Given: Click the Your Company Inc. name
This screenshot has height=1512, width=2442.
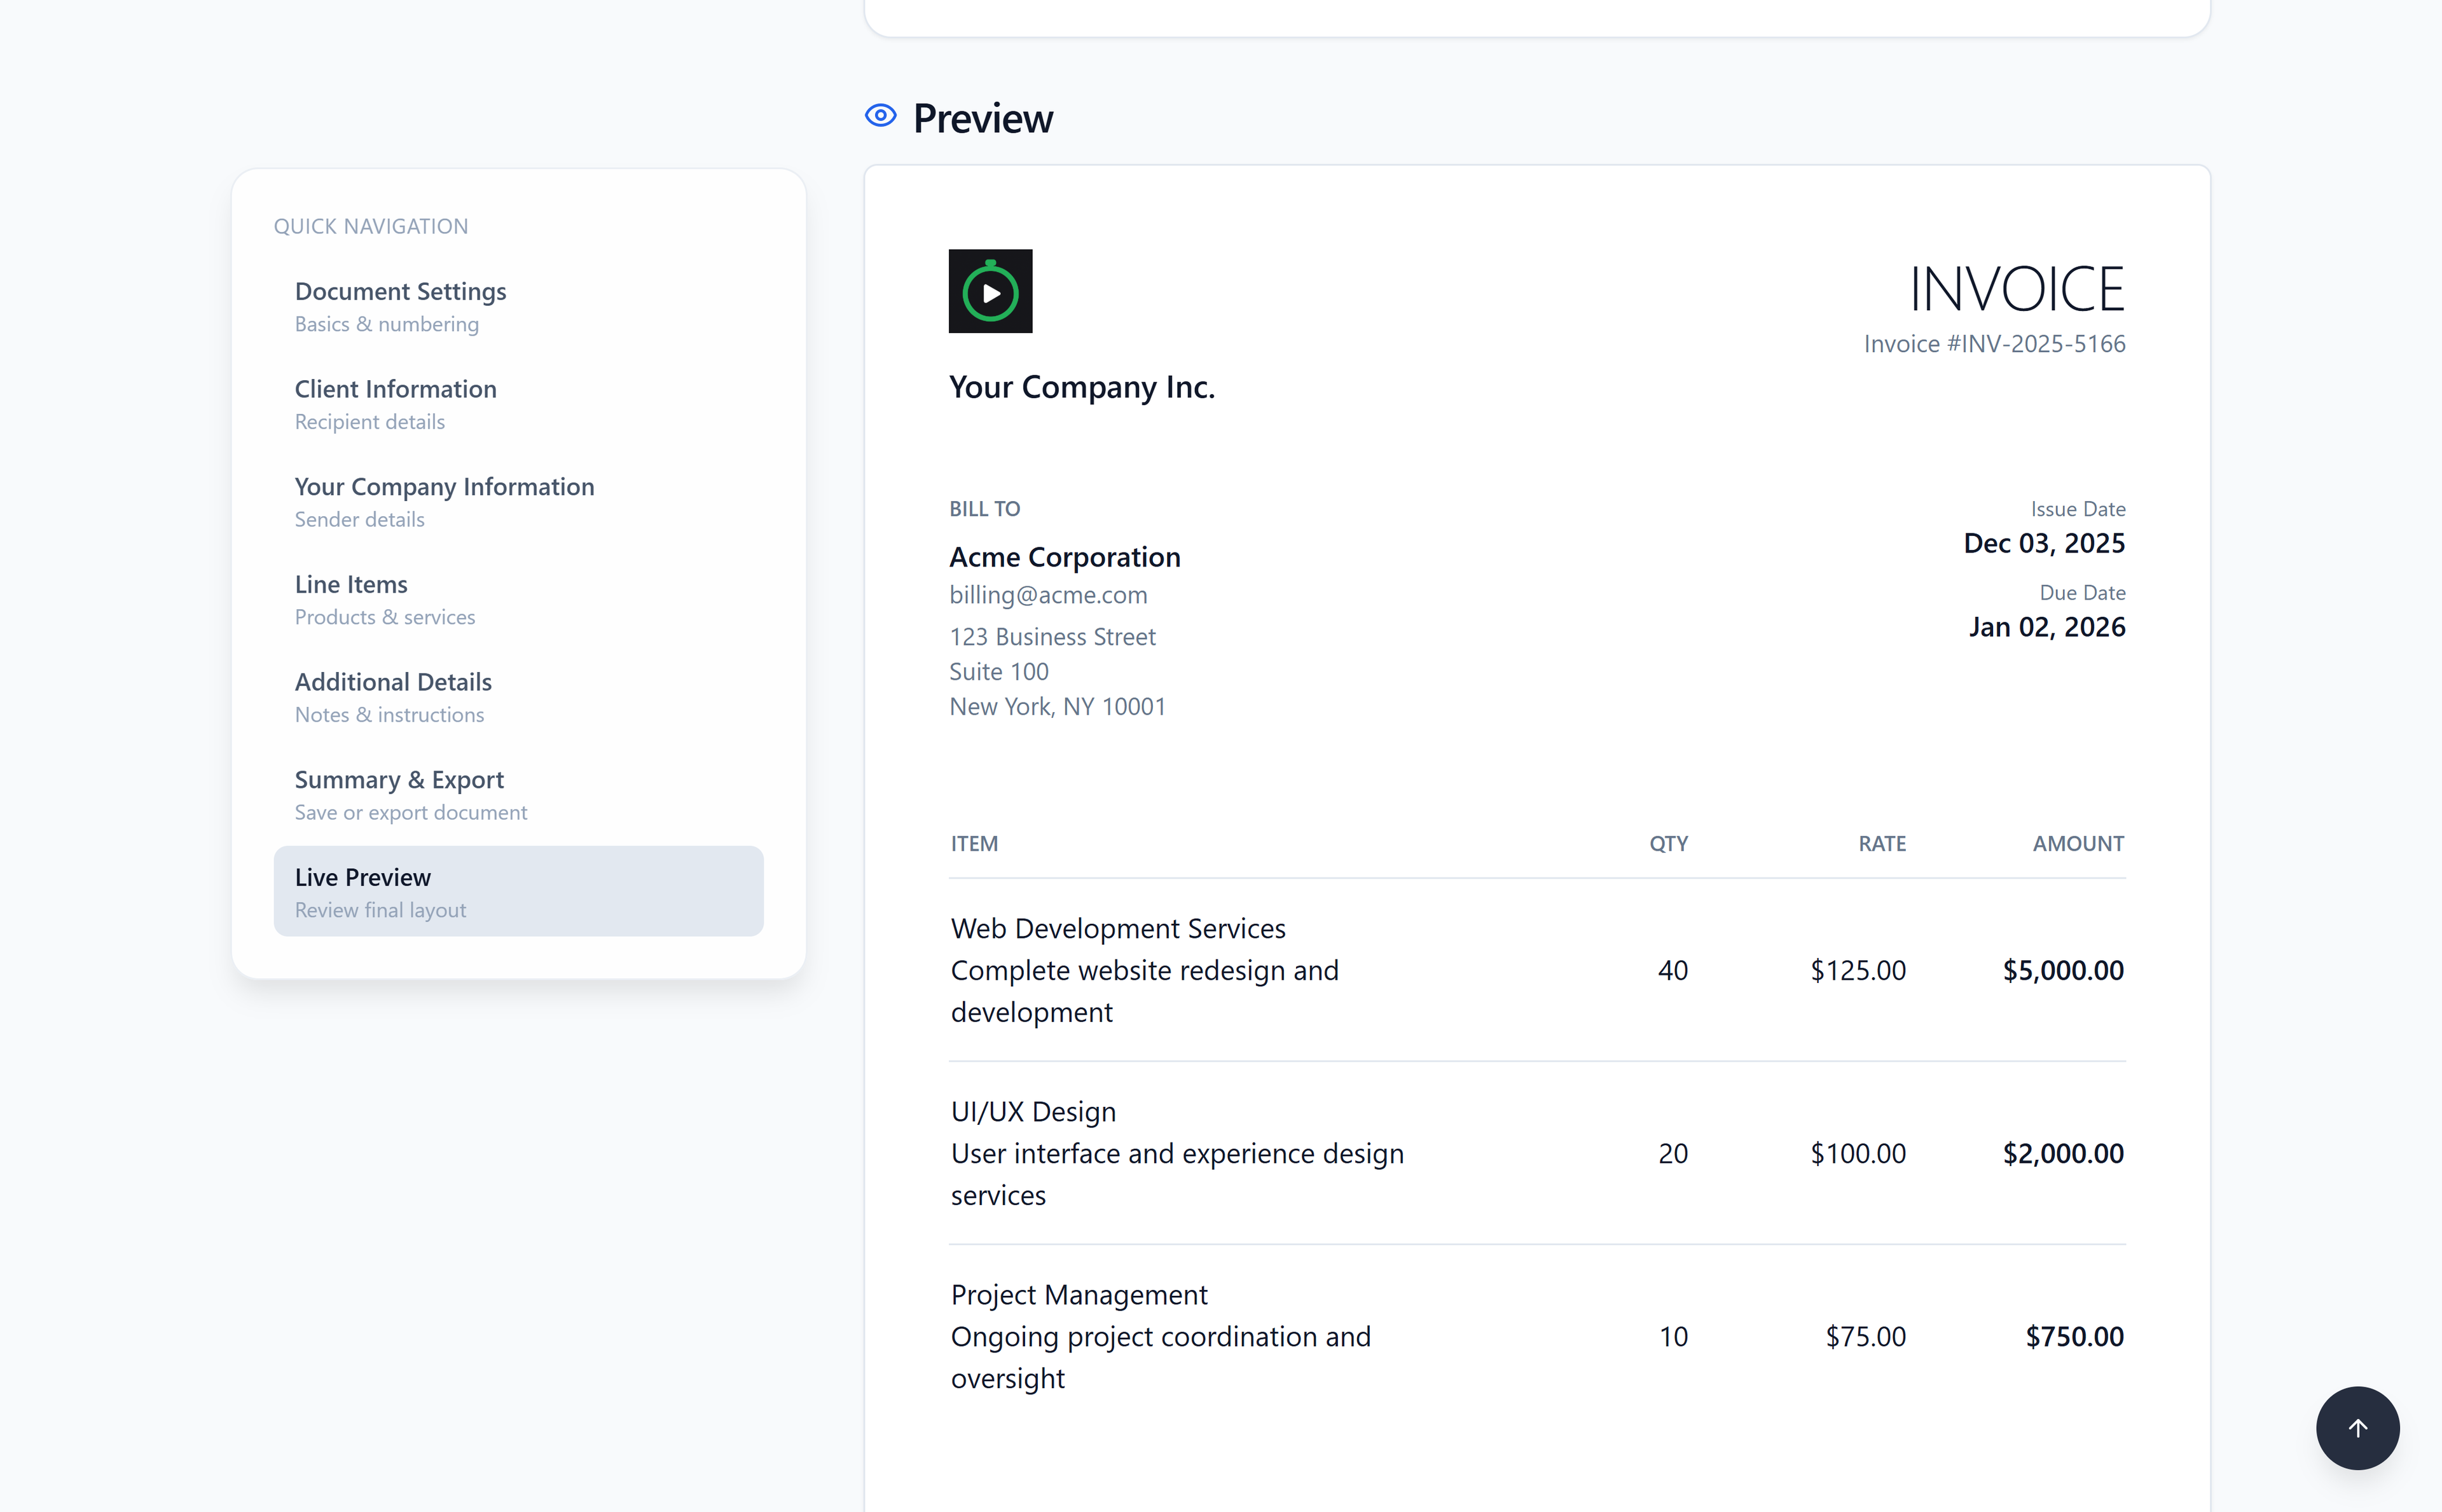Looking at the screenshot, I should pyautogui.click(x=1082, y=387).
